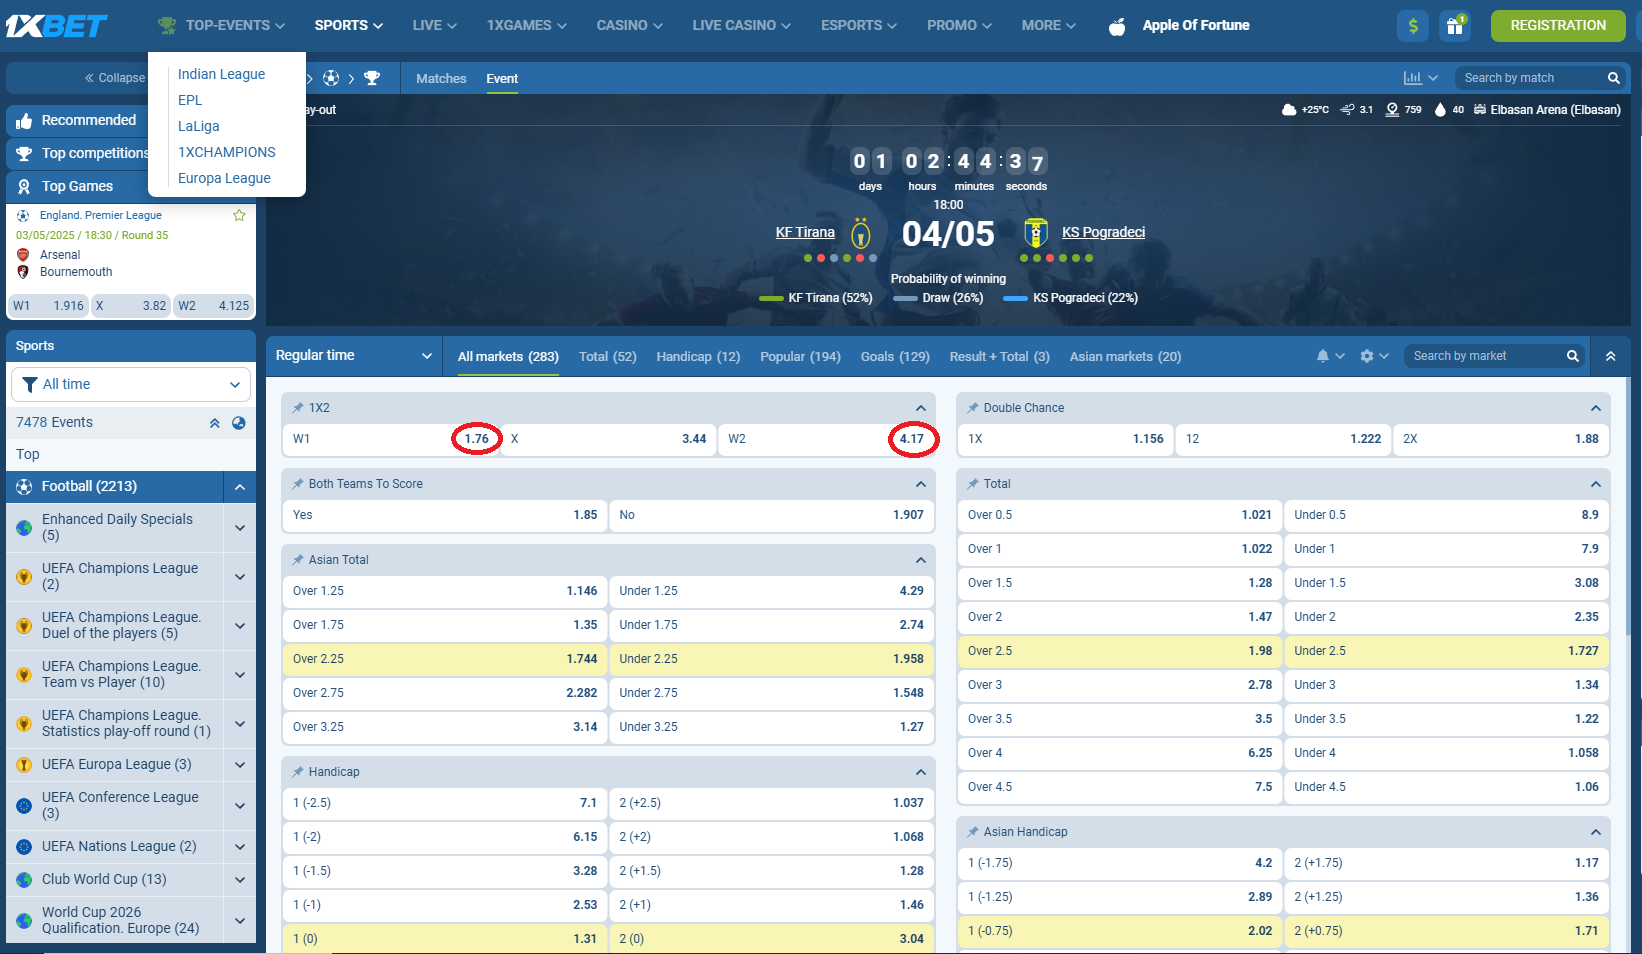The image size is (1642, 954).
Task: Open the KF Tirana team link
Action: pyautogui.click(x=805, y=232)
